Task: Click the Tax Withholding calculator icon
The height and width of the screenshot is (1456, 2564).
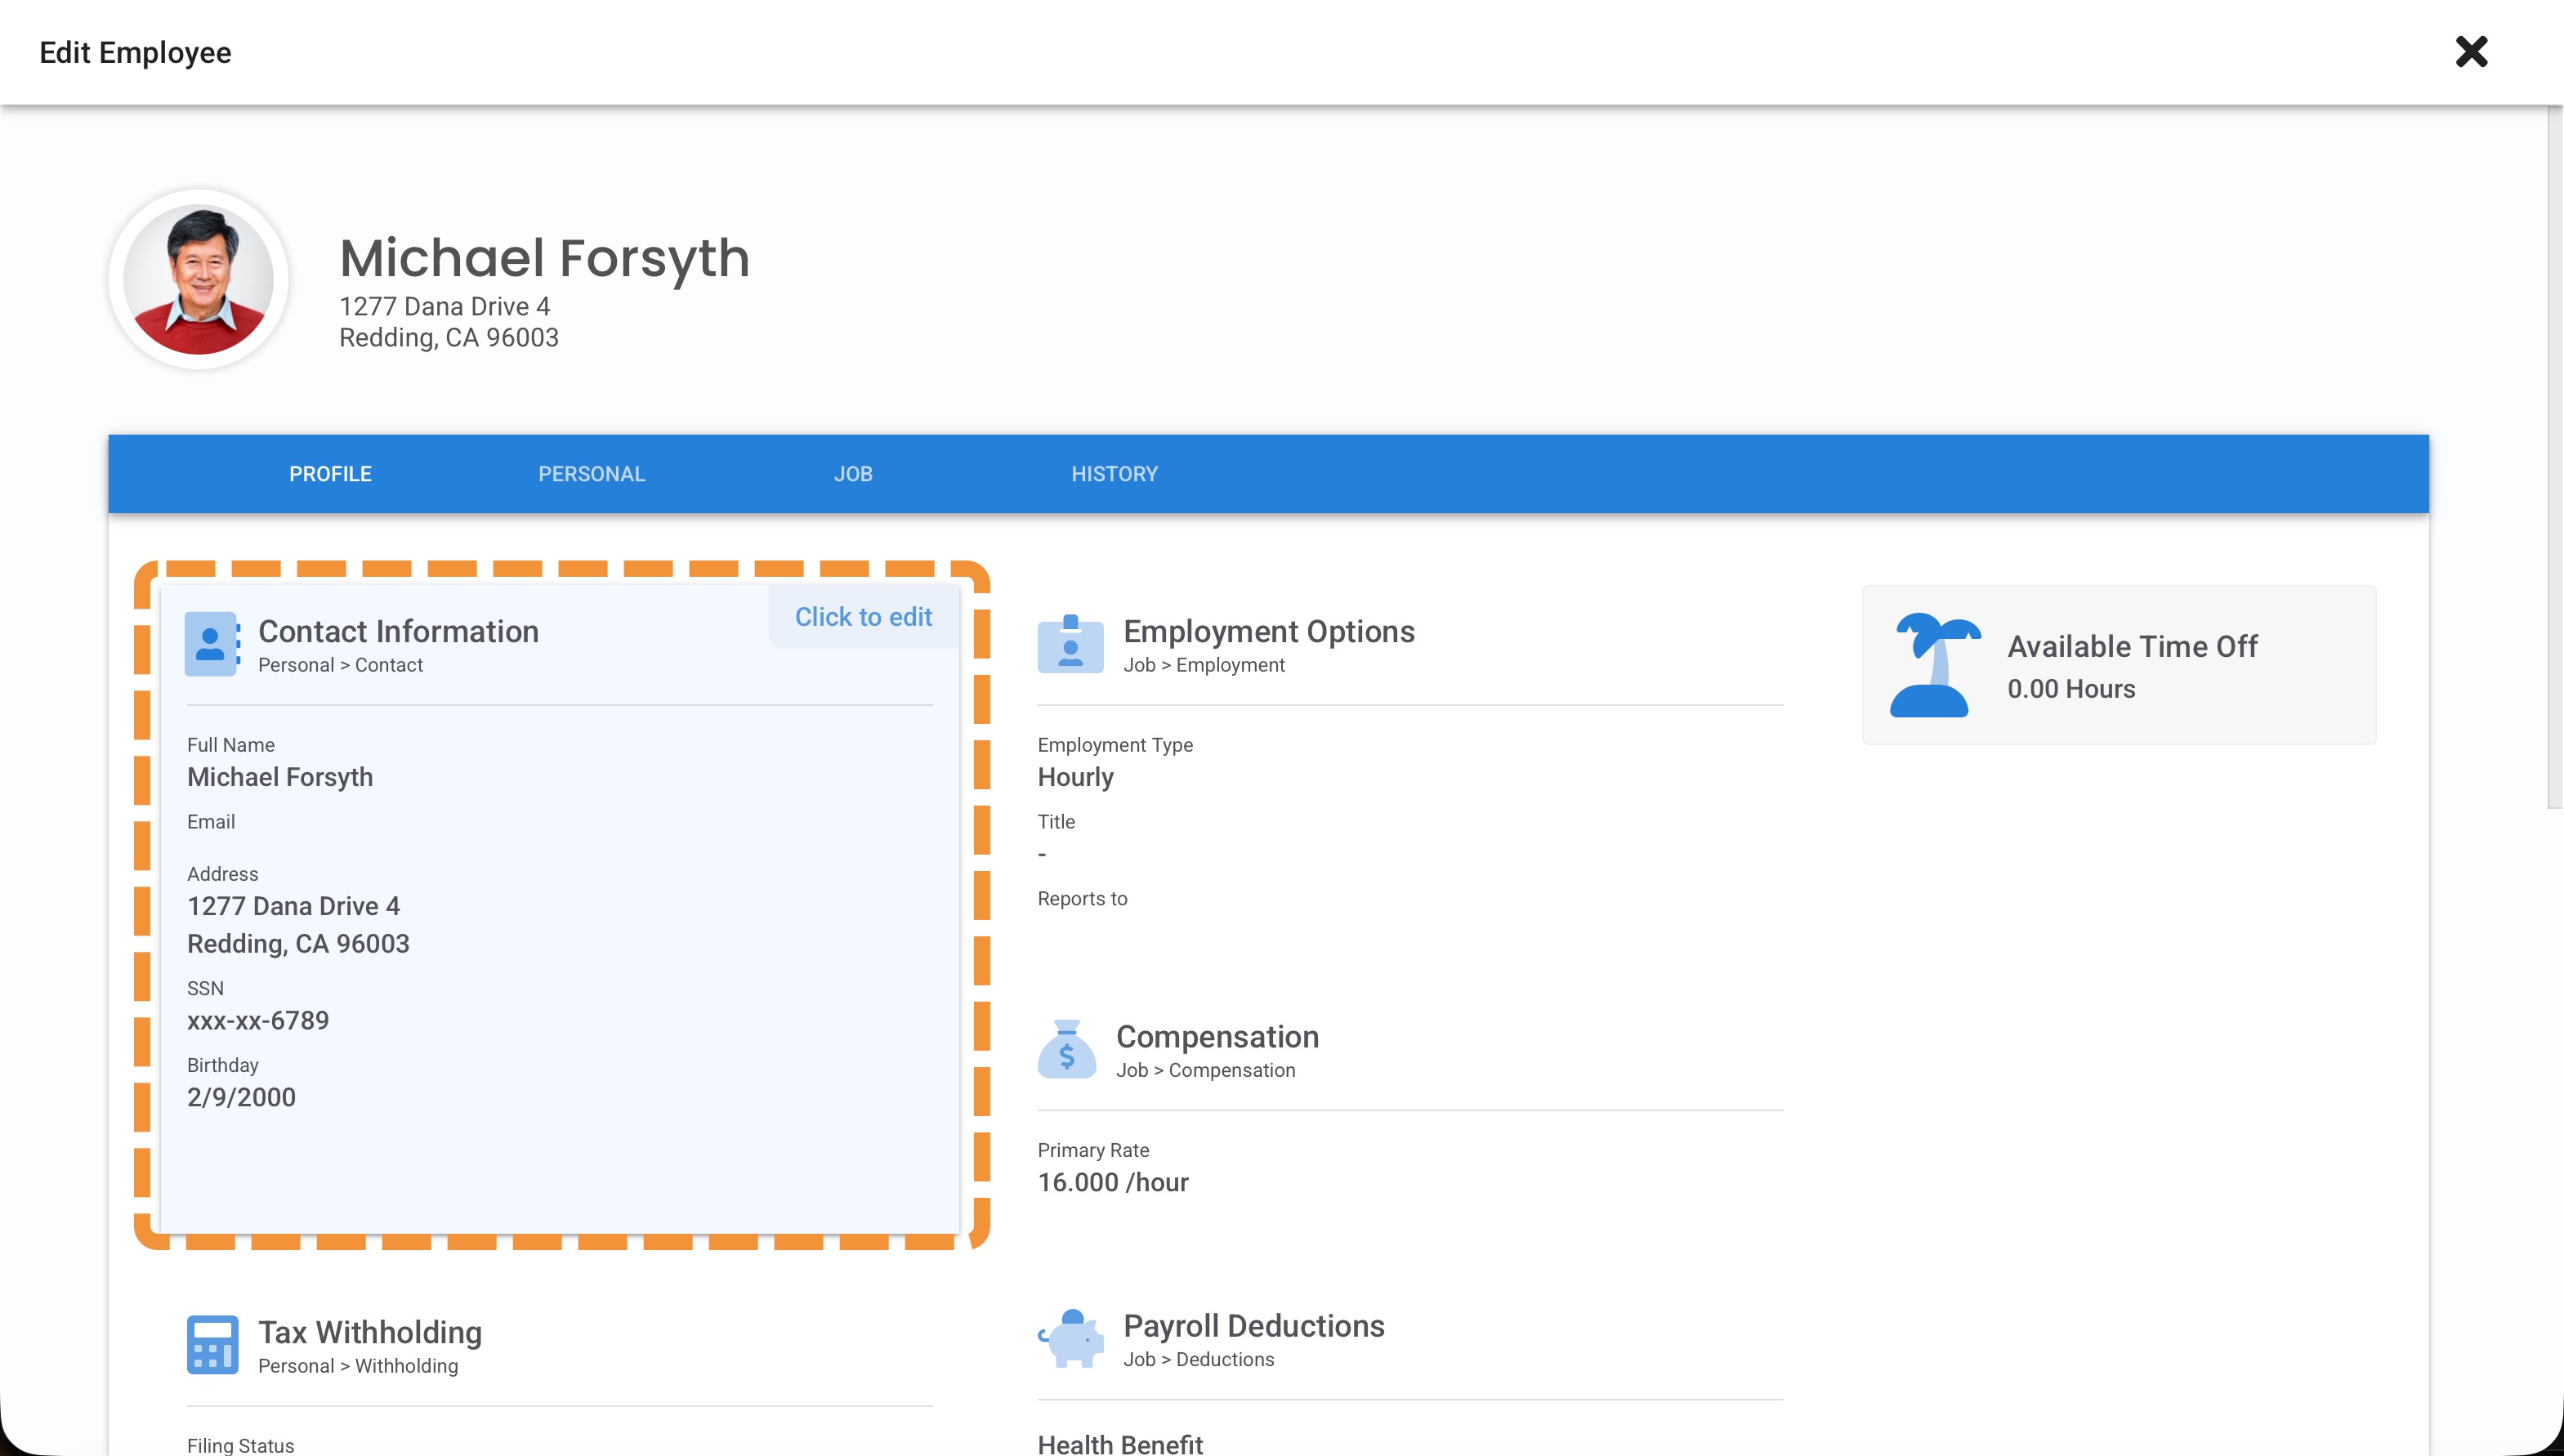Action: (x=212, y=1344)
